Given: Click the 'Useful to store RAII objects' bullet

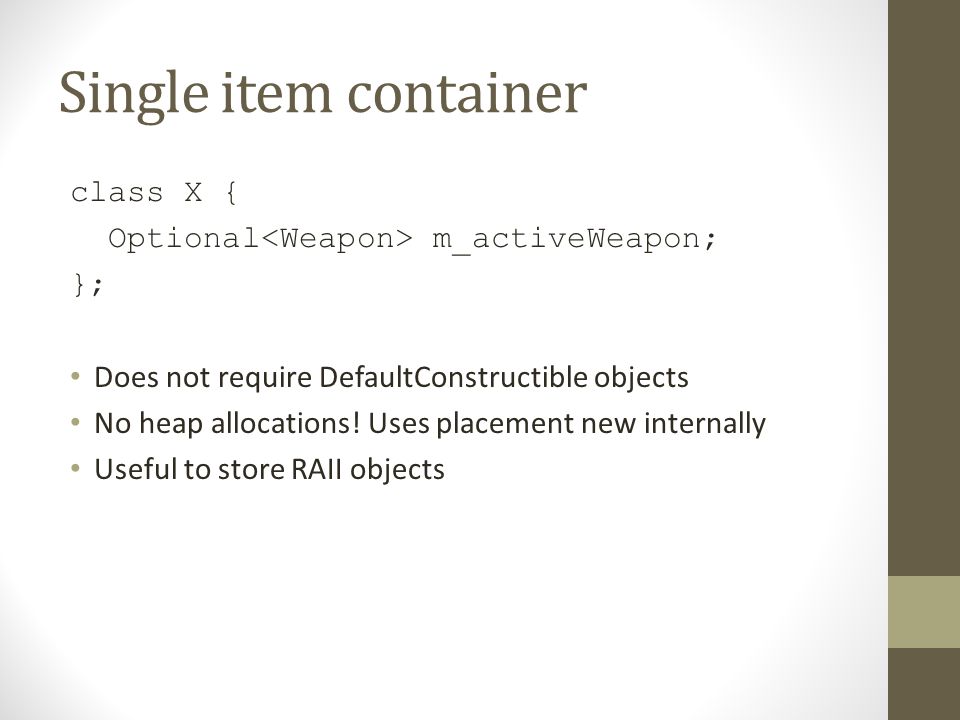Looking at the screenshot, I should pyautogui.click(x=269, y=470).
